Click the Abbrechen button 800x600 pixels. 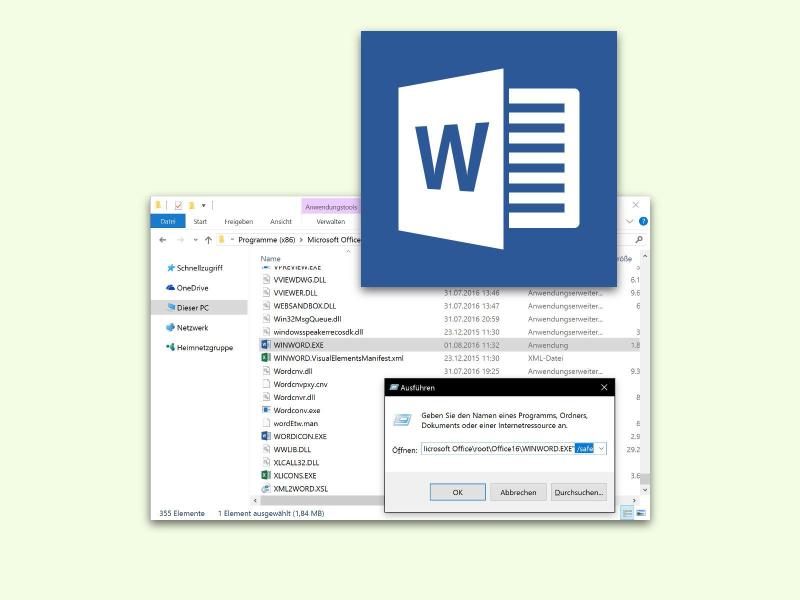pyautogui.click(x=518, y=492)
